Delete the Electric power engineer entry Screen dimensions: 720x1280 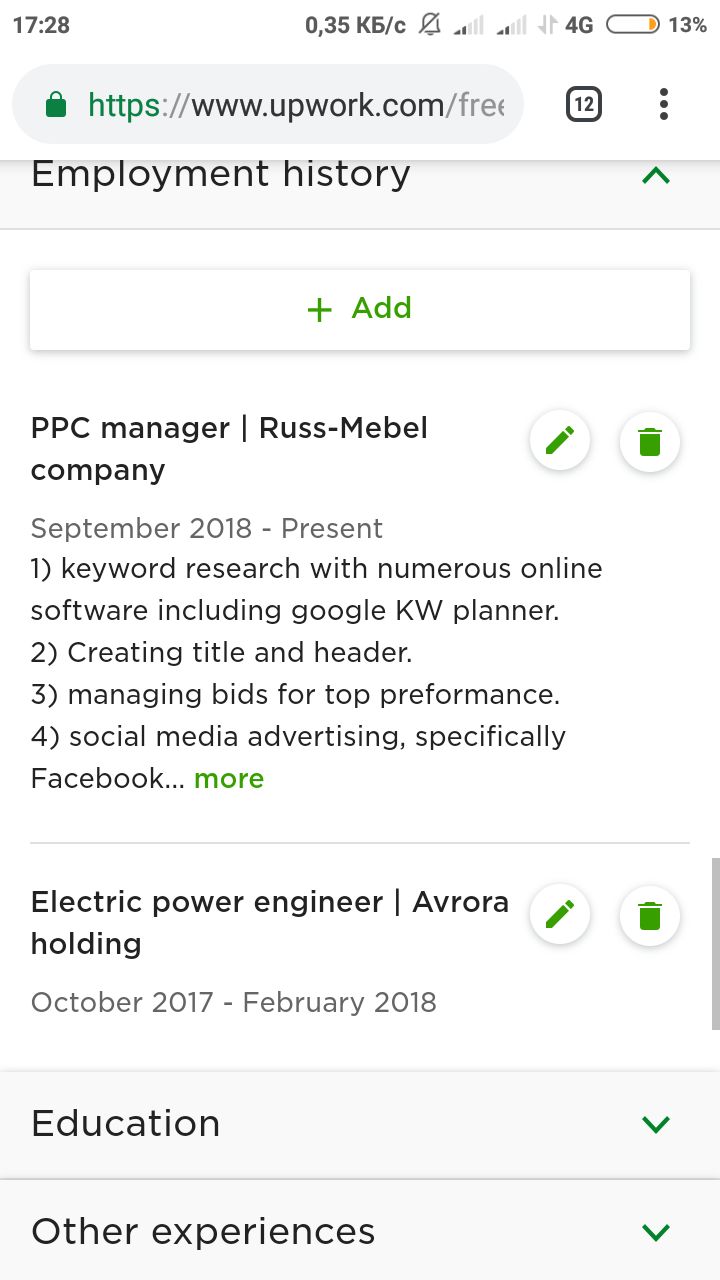click(650, 914)
